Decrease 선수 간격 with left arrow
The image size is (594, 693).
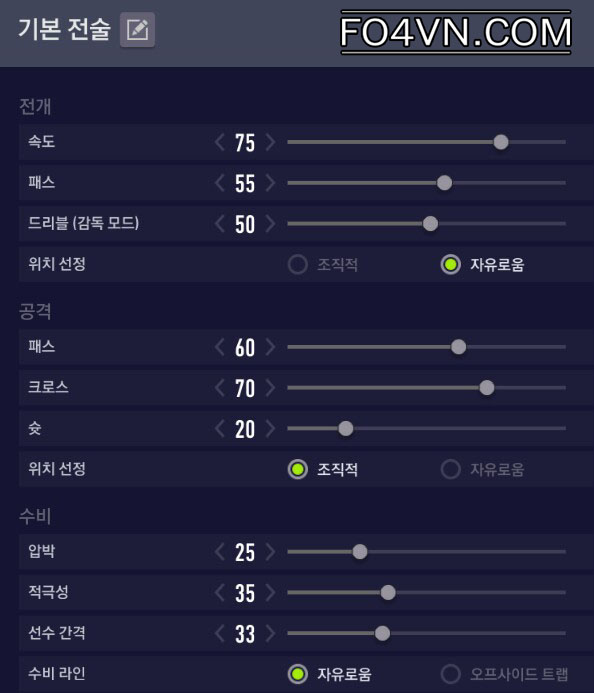click(220, 633)
